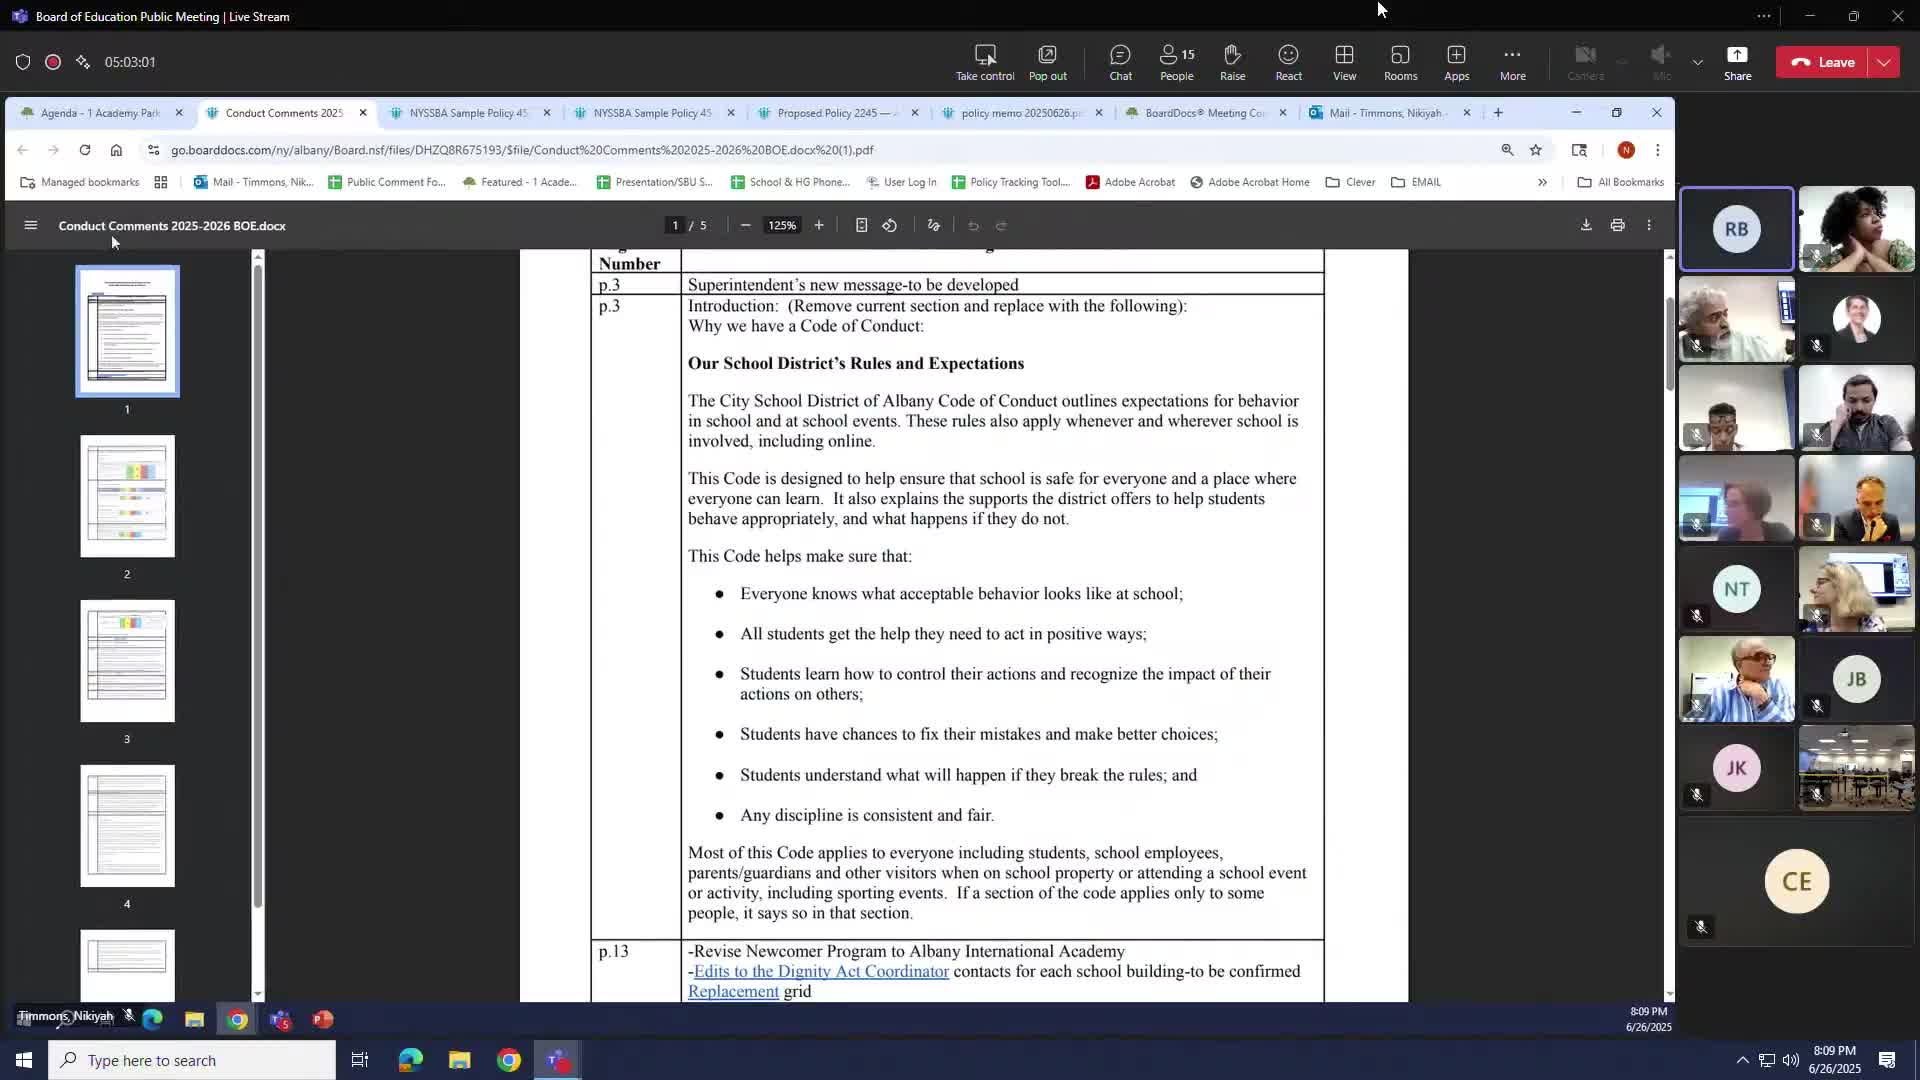Screen dimensions: 1920x1080
Task: Select the RB participant tile
Action: click(1736, 229)
